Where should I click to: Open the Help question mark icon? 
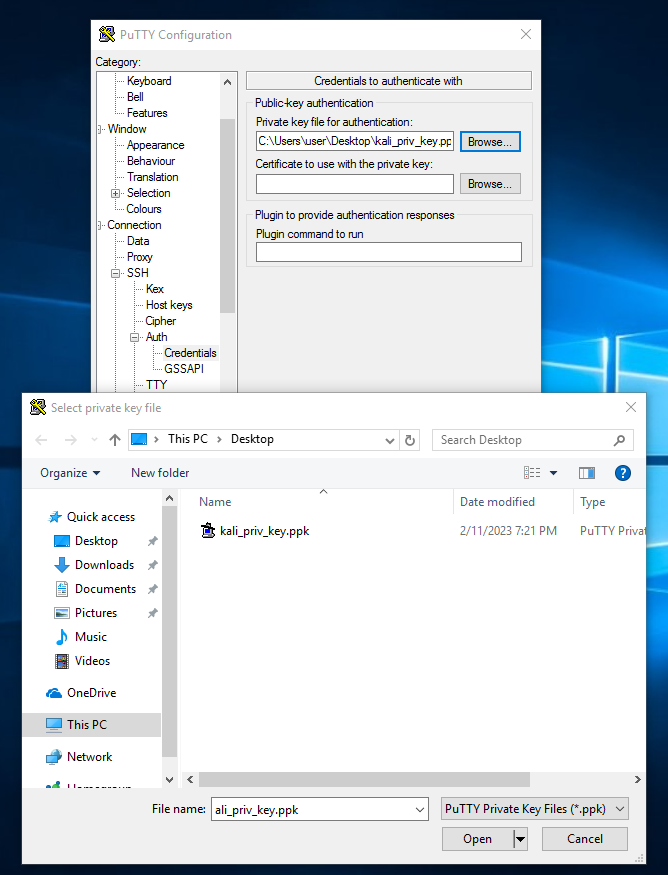[x=622, y=473]
